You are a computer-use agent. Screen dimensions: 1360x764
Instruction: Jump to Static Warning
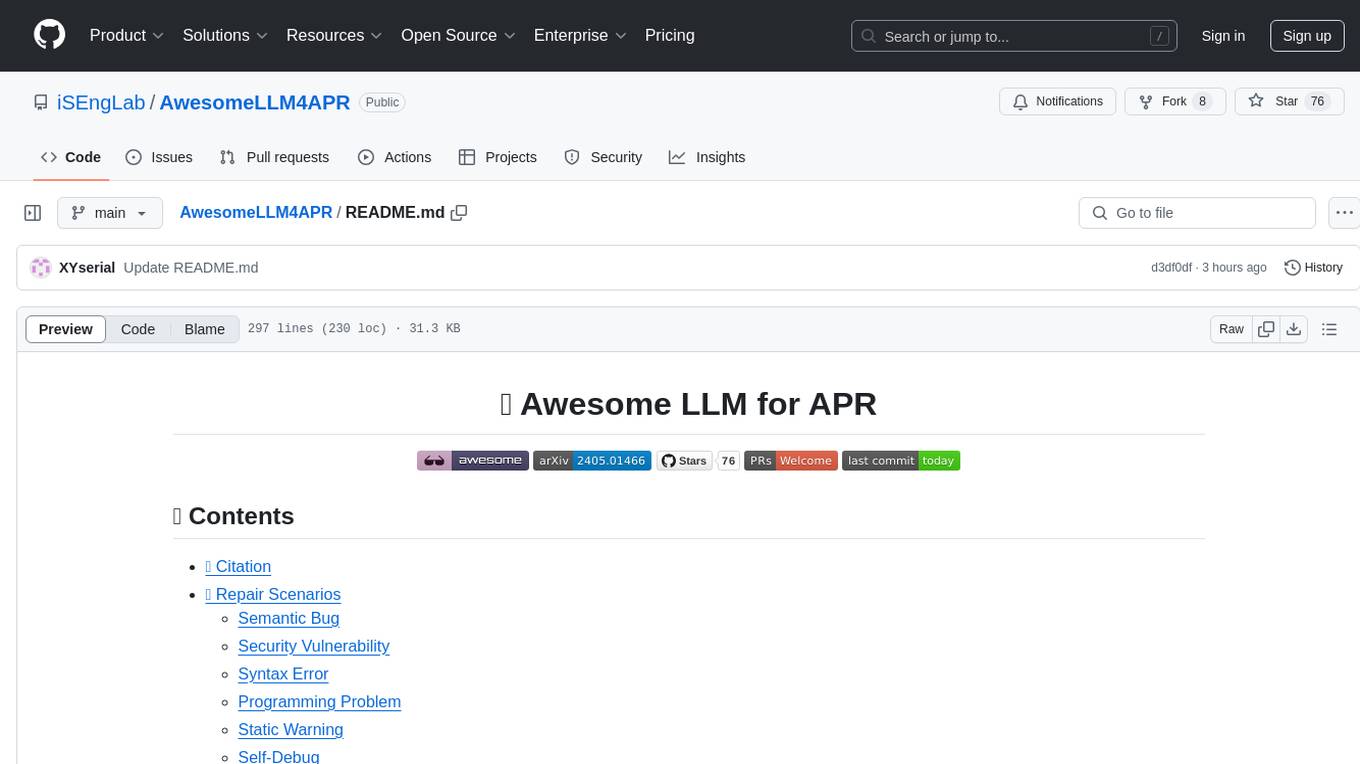(291, 730)
